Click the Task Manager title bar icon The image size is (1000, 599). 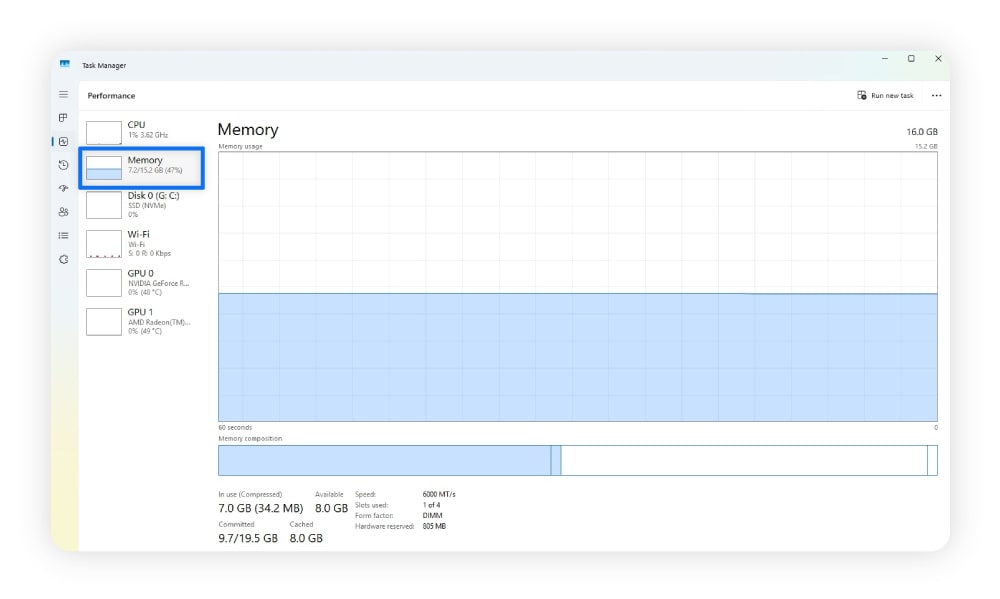[67, 65]
